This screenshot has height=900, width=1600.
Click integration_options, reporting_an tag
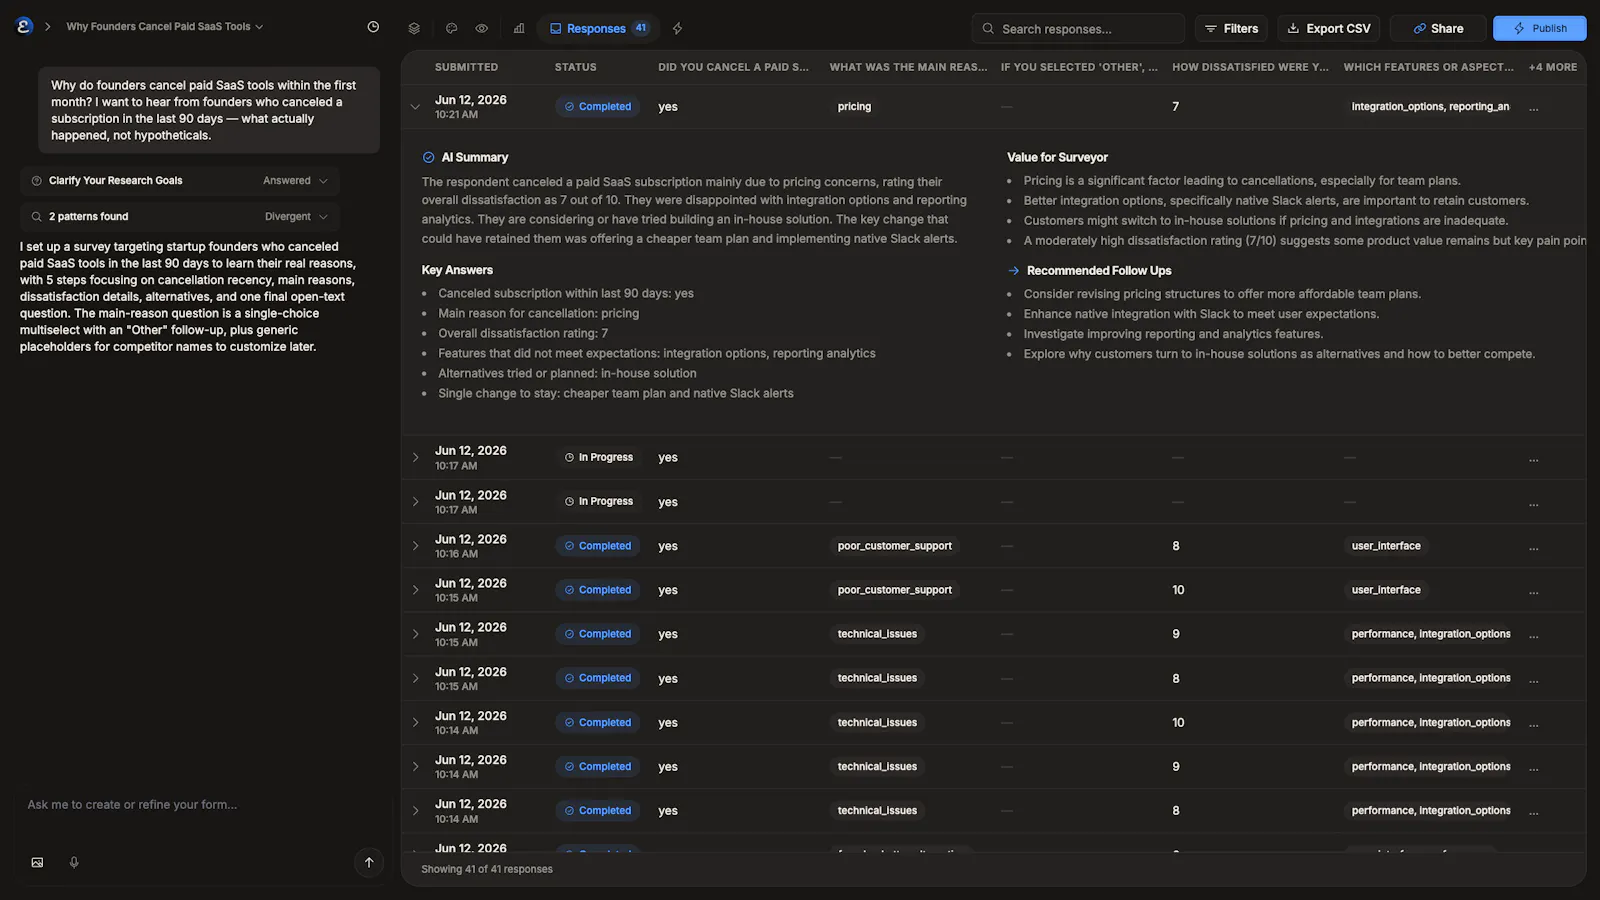pyautogui.click(x=1430, y=106)
